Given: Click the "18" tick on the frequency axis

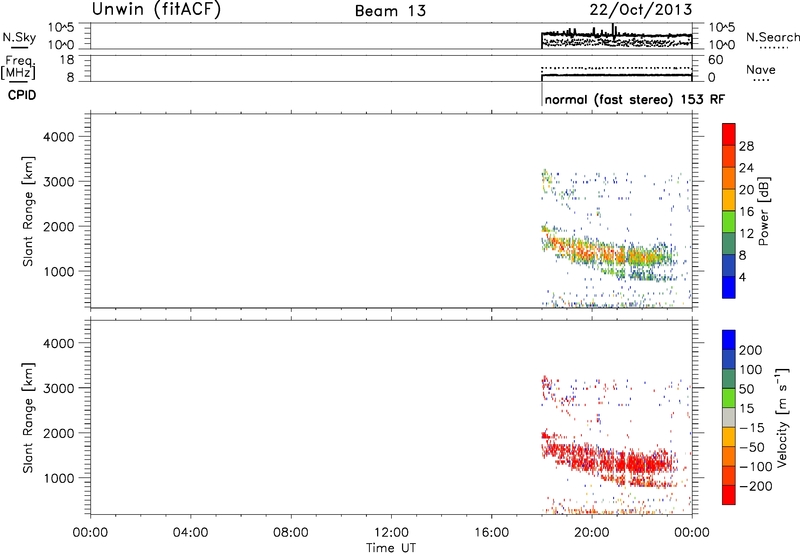Looking at the screenshot, I should 67,60.
